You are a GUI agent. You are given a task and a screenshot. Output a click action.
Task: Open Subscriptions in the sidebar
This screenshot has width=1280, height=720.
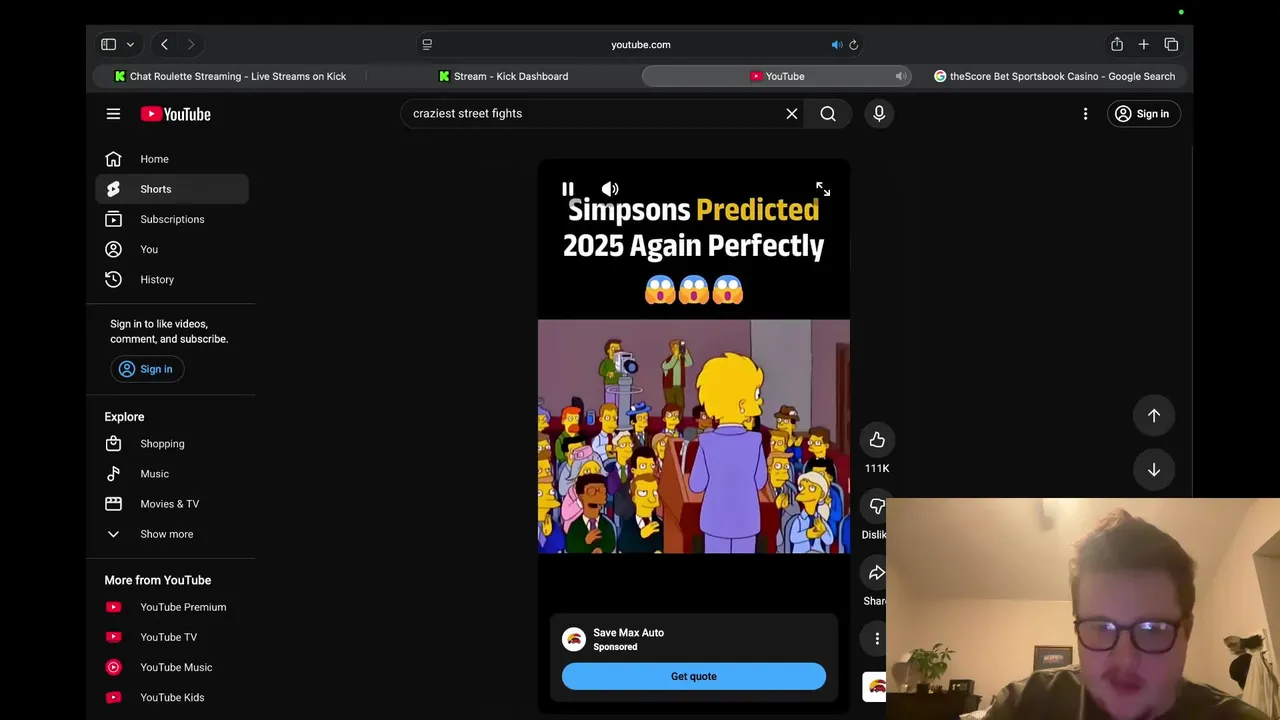tap(172, 219)
